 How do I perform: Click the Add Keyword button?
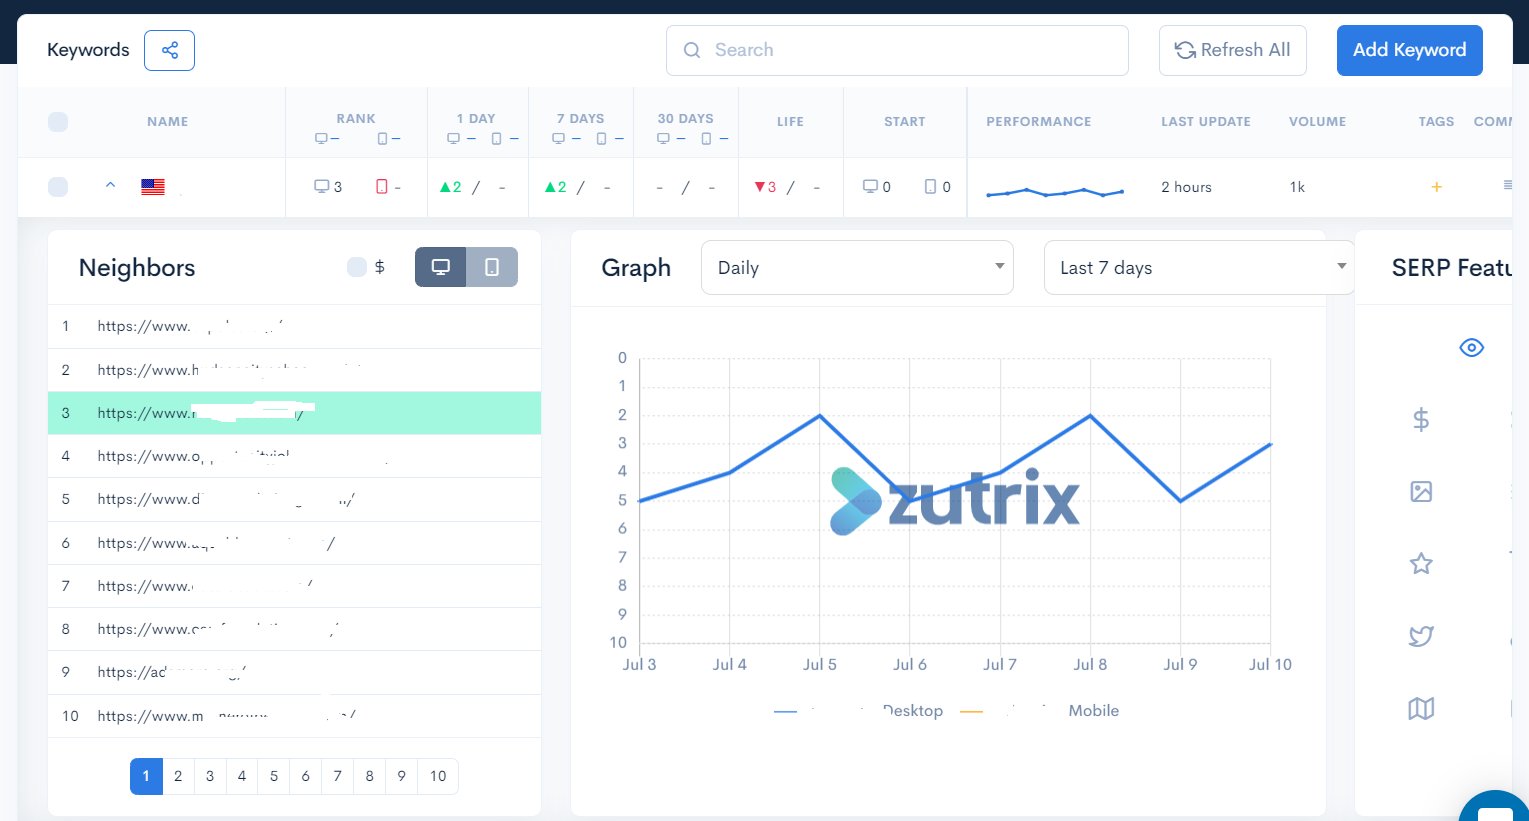pos(1410,50)
